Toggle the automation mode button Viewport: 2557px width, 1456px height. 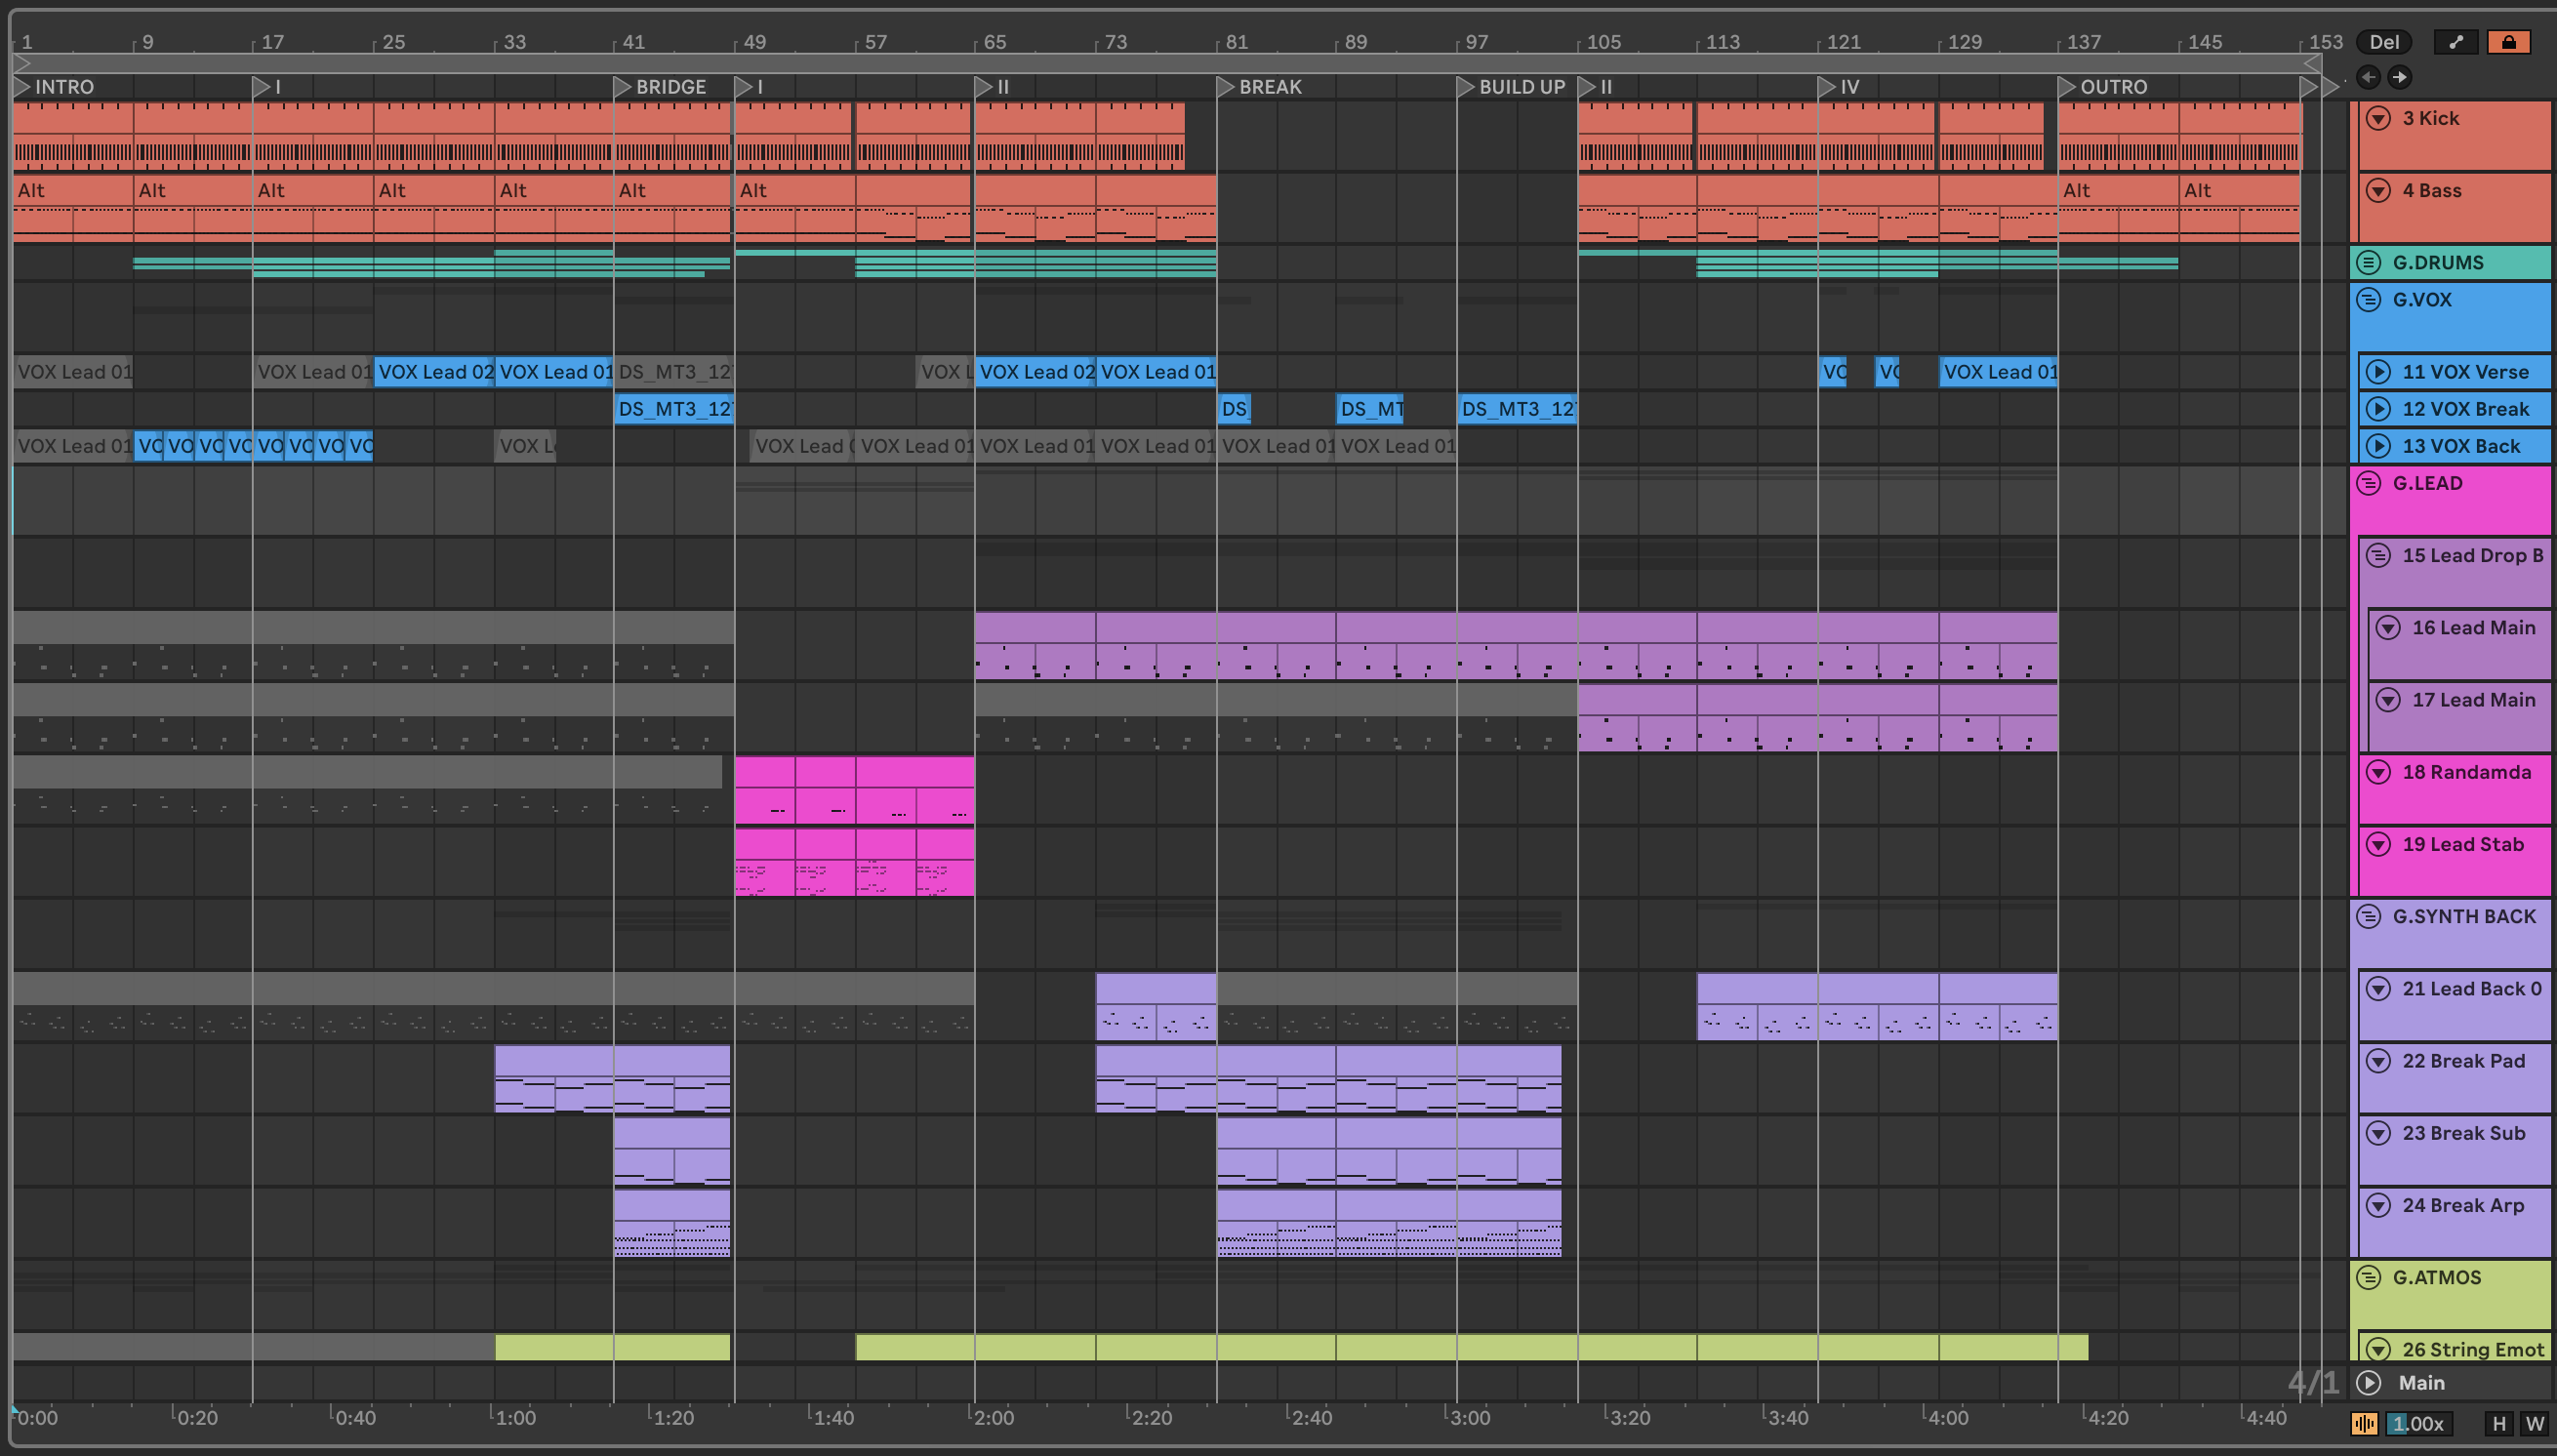tap(2456, 42)
